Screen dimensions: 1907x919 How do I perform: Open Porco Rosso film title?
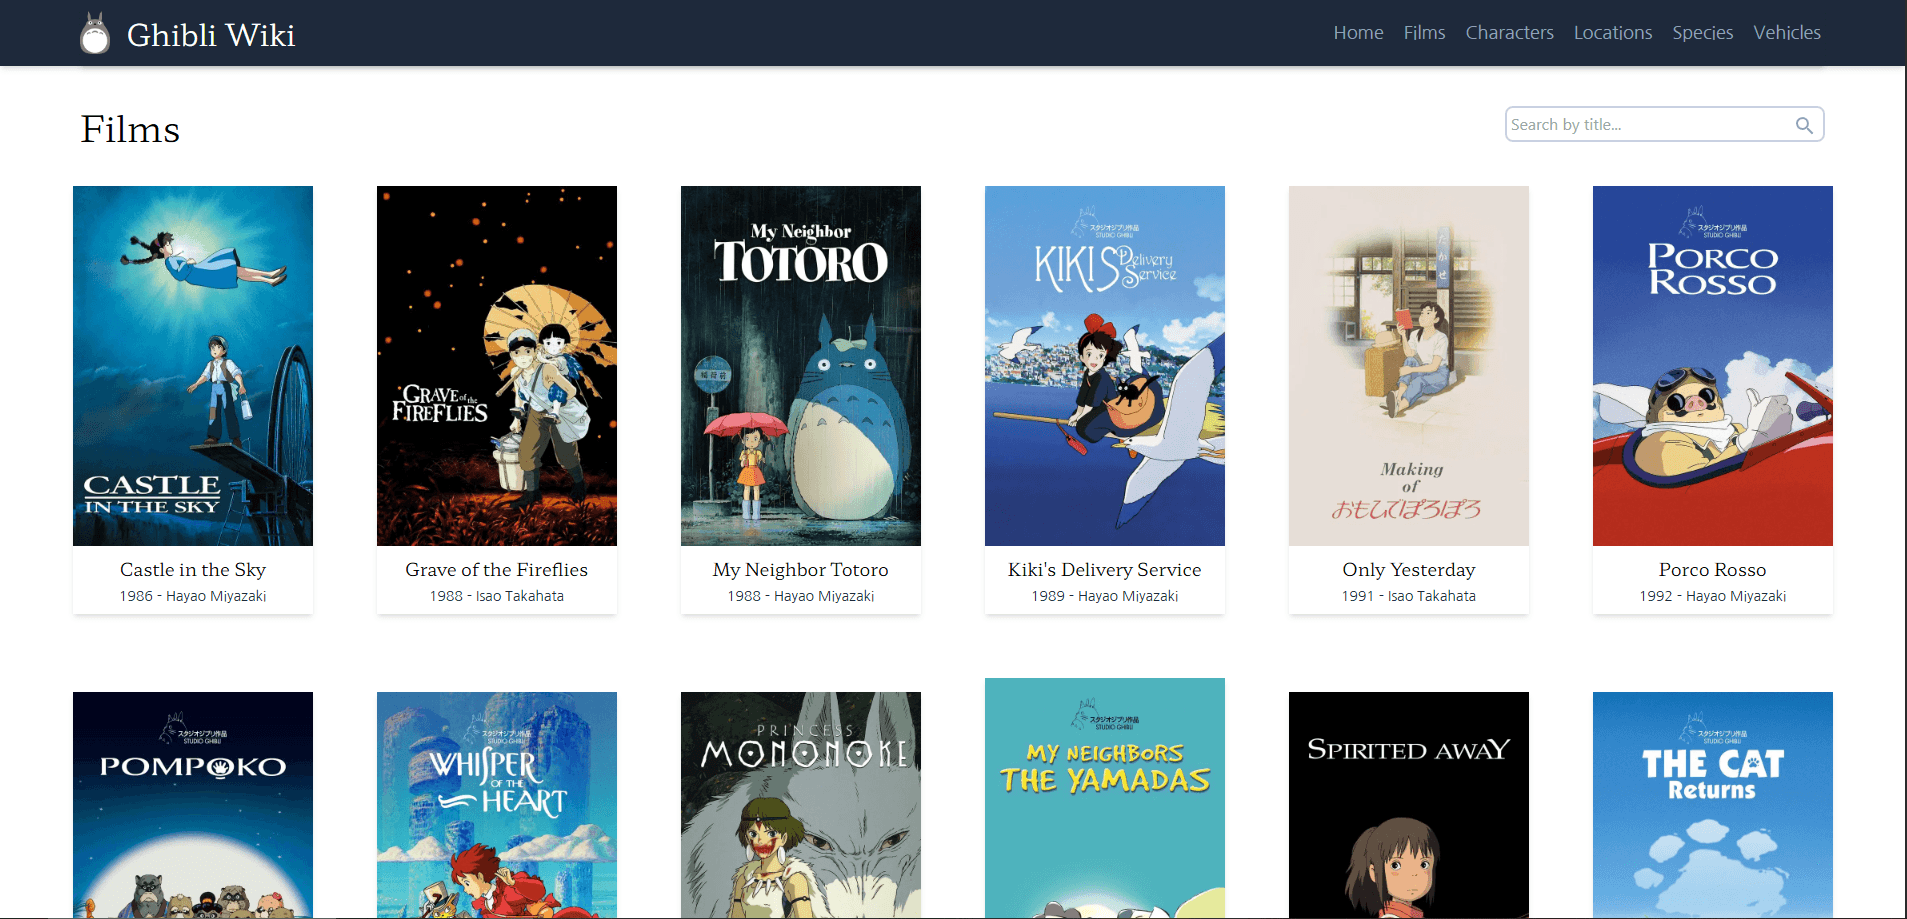1712,570
